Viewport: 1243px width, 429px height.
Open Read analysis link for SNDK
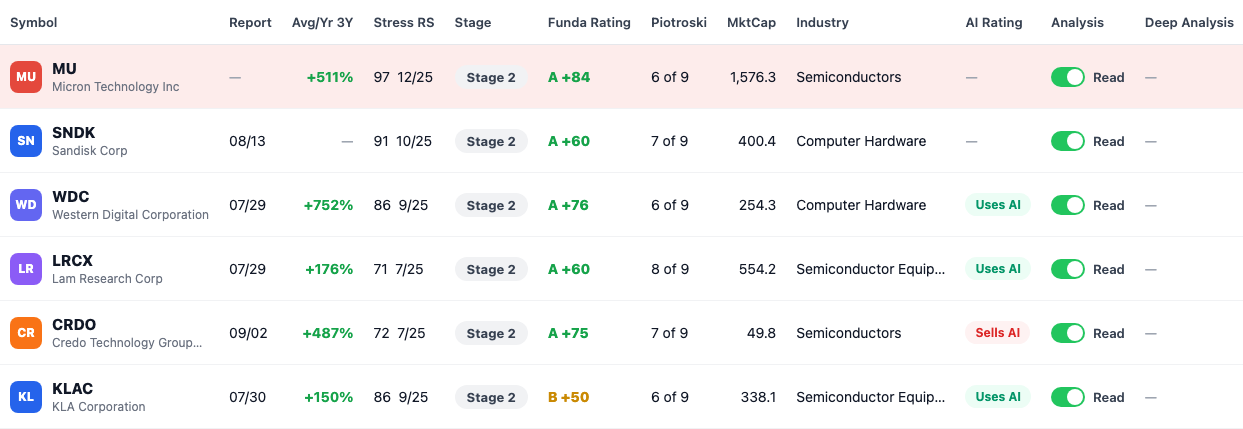(1109, 141)
